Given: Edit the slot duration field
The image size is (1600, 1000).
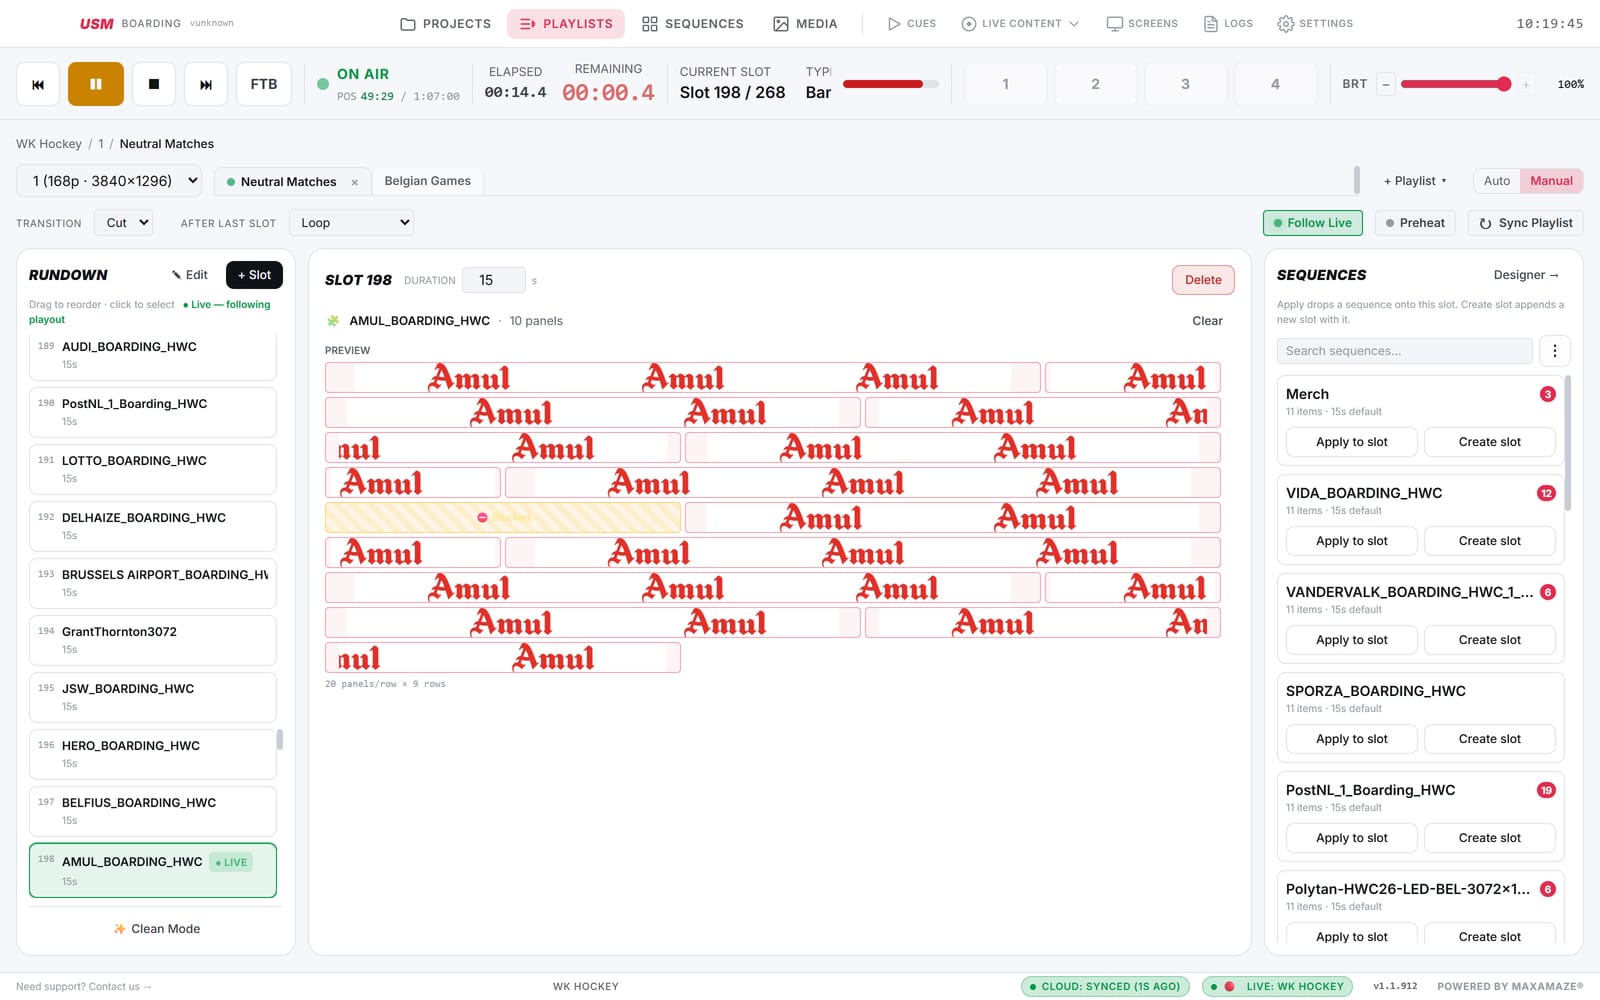Looking at the screenshot, I should 496,280.
